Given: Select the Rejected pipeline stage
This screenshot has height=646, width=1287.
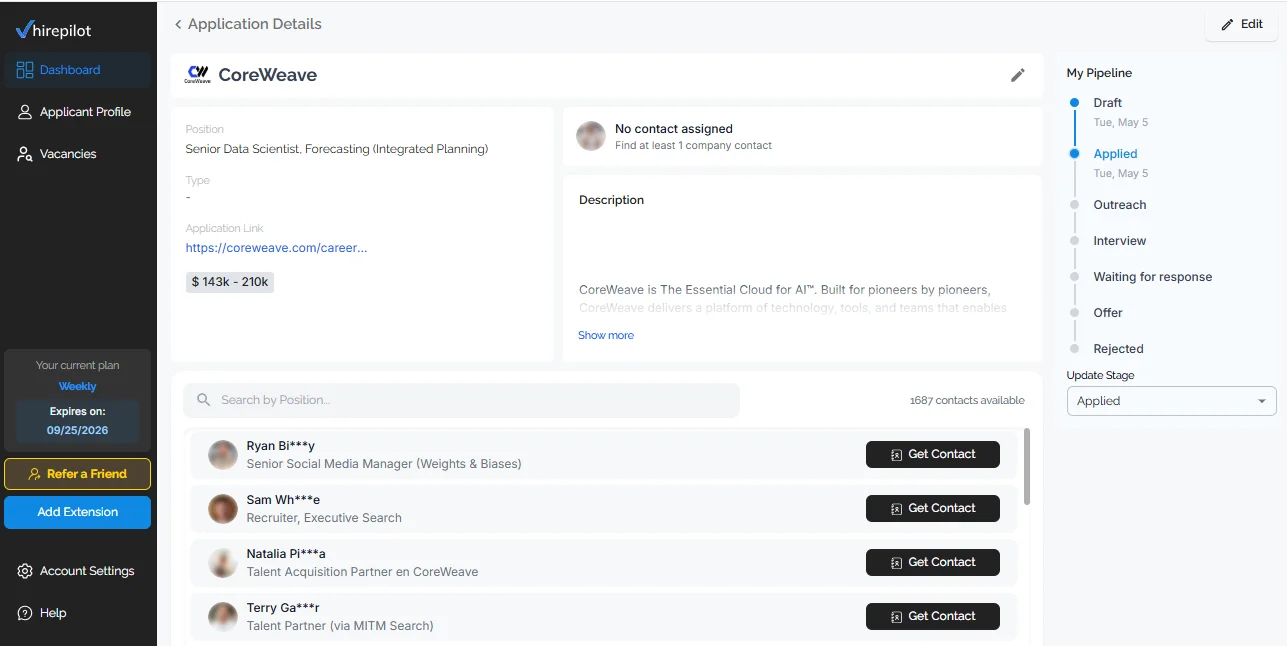Looking at the screenshot, I should pyautogui.click(x=1118, y=349).
